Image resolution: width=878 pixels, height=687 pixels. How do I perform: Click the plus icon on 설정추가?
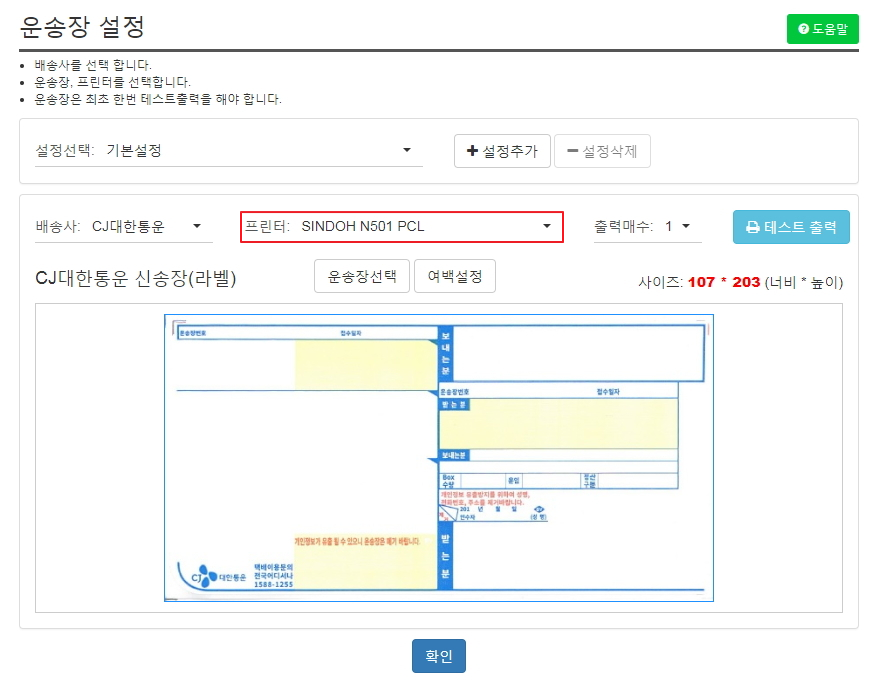(x=472, y=151)
